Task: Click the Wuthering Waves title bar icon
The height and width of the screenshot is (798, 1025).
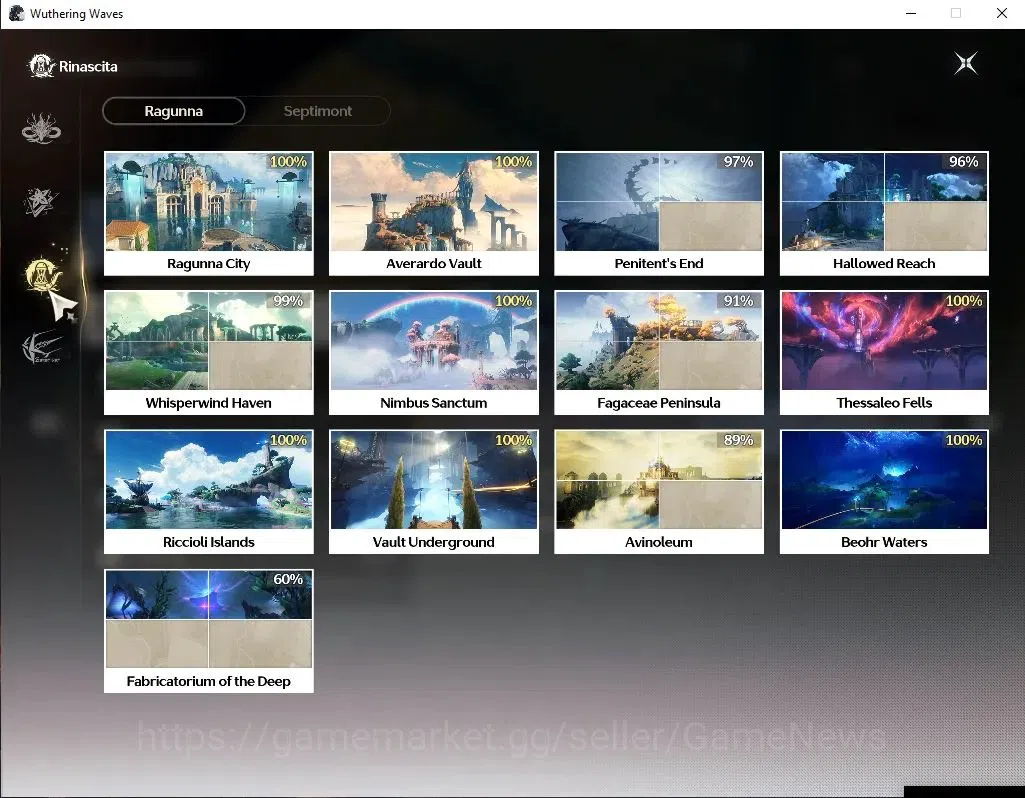Action: pyautogui.click(x=16, y=13)
